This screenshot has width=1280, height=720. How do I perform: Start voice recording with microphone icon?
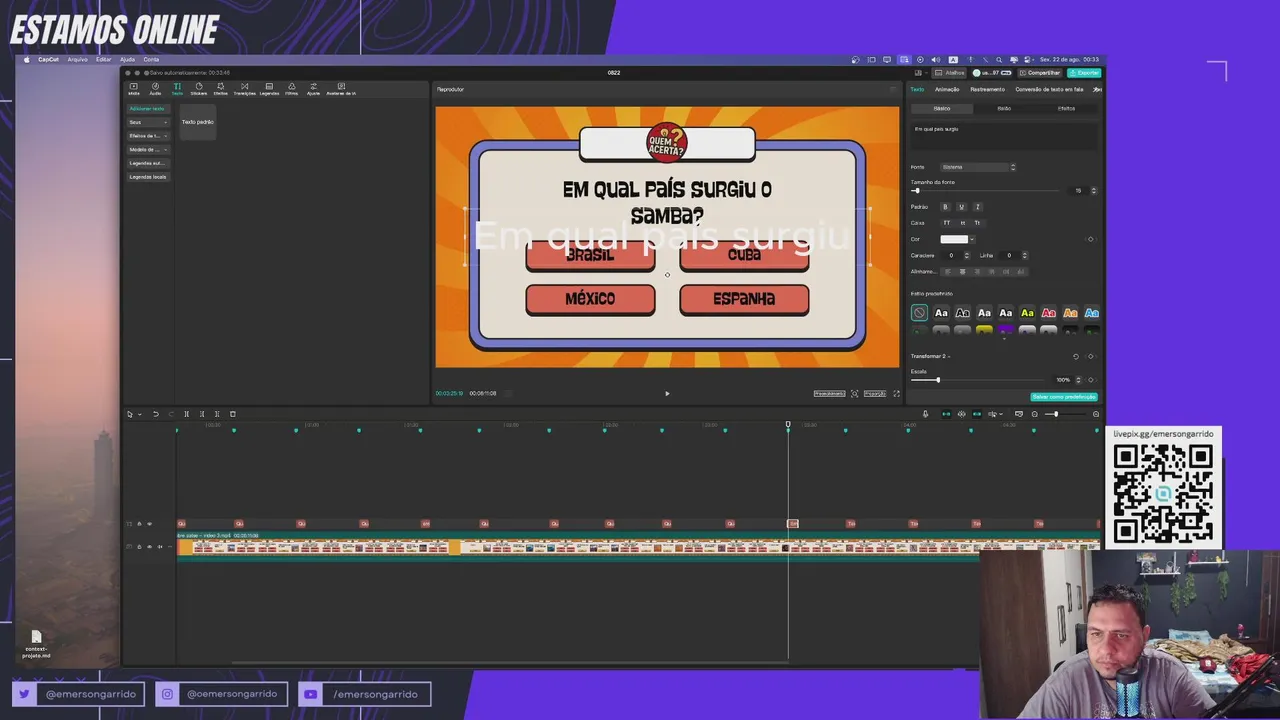click(925, 414)
